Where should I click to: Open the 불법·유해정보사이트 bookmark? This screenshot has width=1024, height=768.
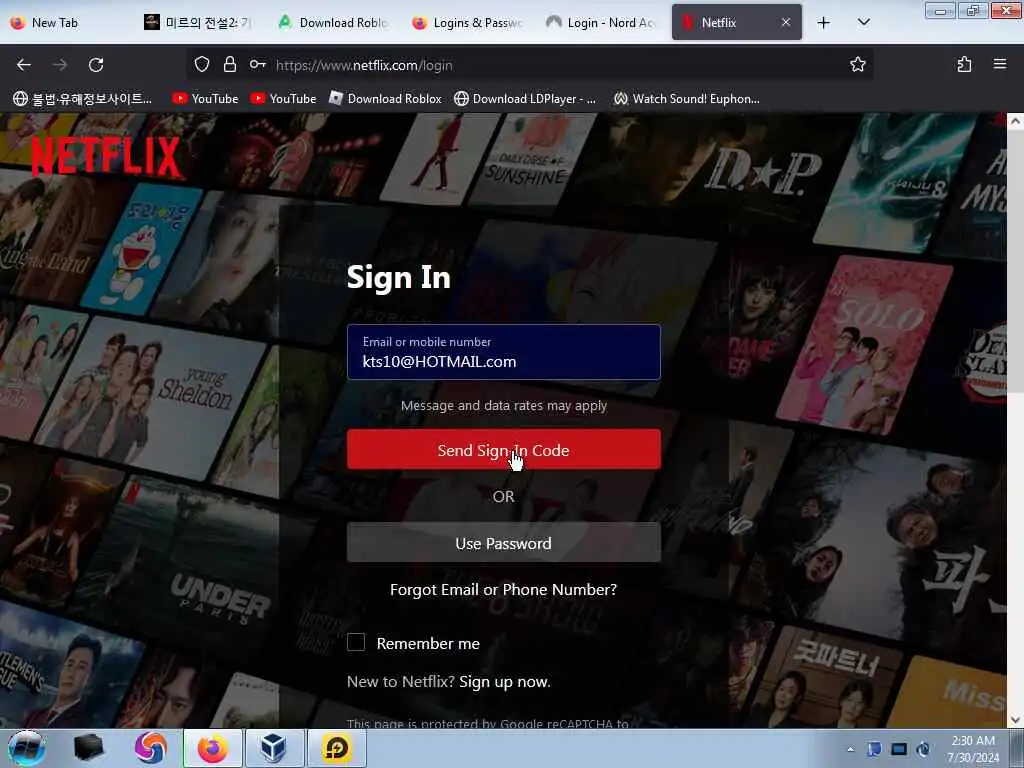[82, 99]
